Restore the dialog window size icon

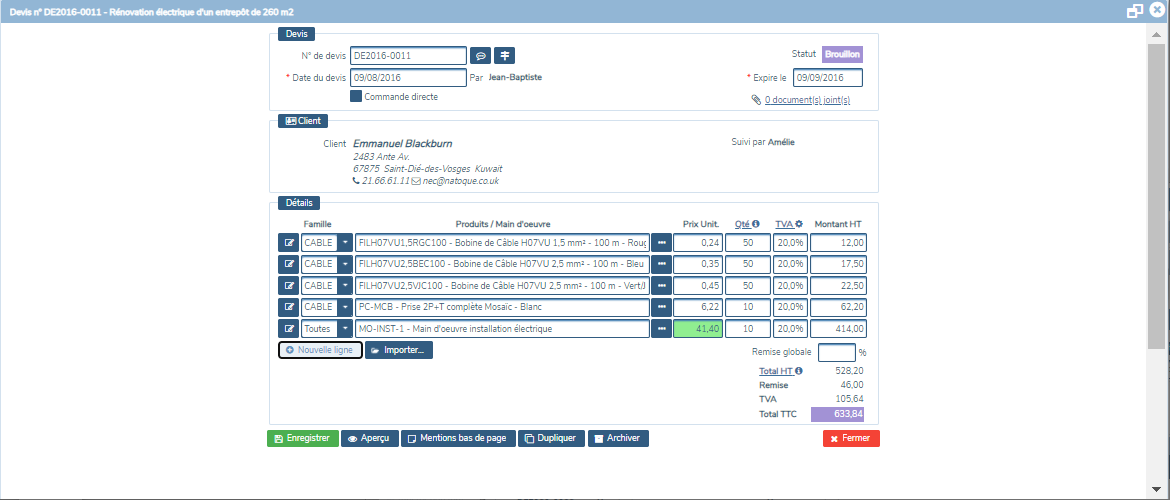pyautogui.click(x=1134, y=11)
